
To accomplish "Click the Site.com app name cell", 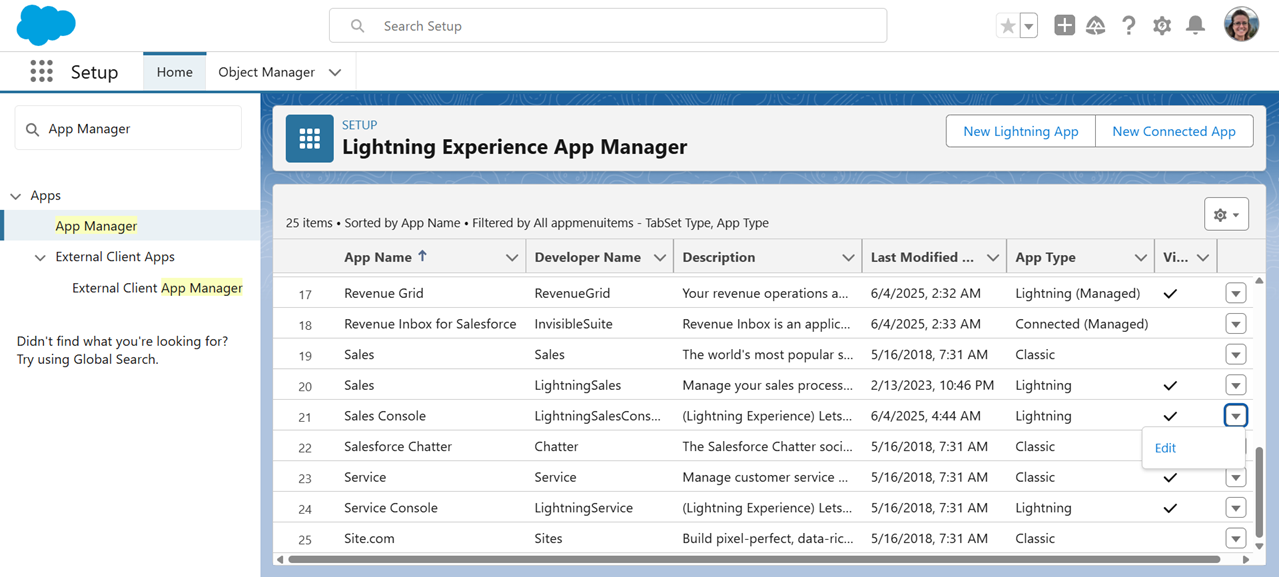I will 369,539.
